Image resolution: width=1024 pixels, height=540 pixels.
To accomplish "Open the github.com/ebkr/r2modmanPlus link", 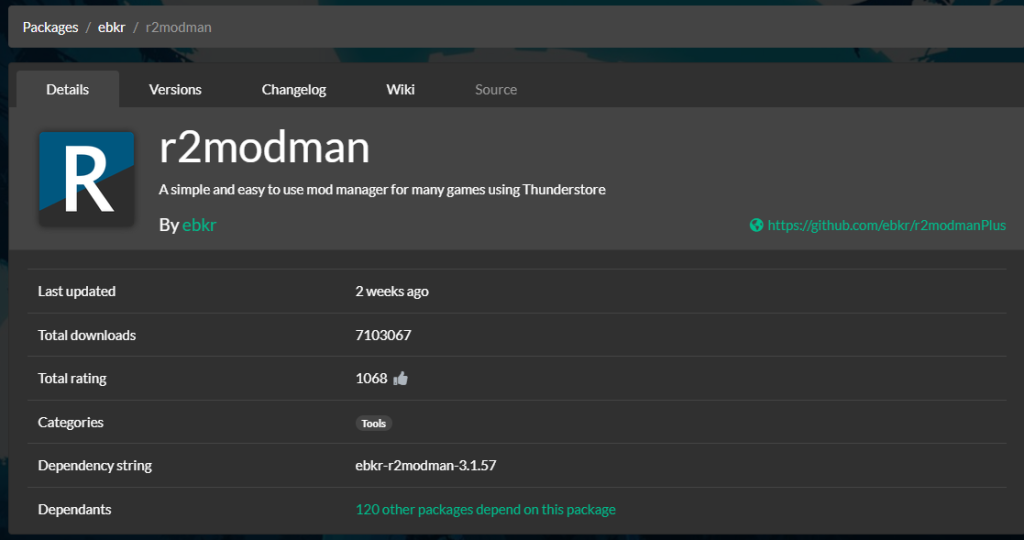I will [886, 225].
